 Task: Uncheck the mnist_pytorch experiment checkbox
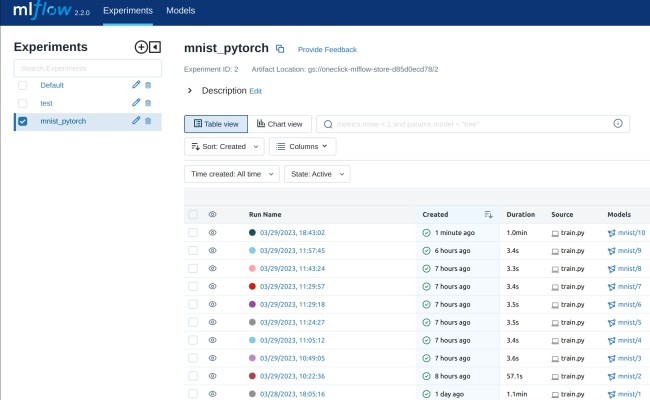(23, 121)
